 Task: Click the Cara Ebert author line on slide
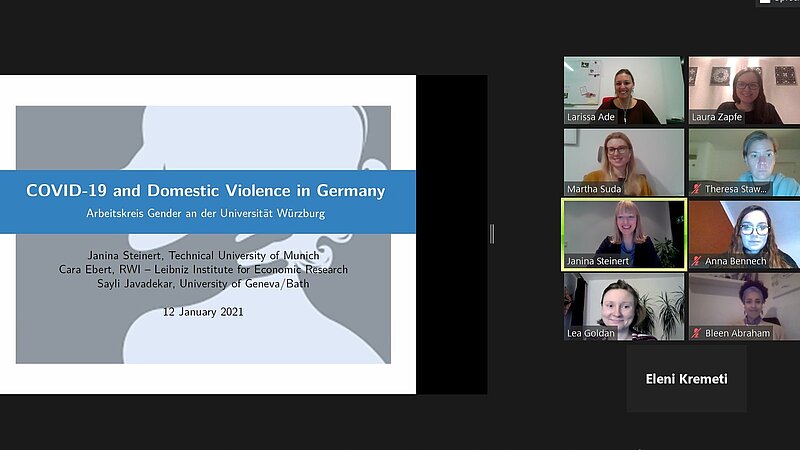coord(205,269)
